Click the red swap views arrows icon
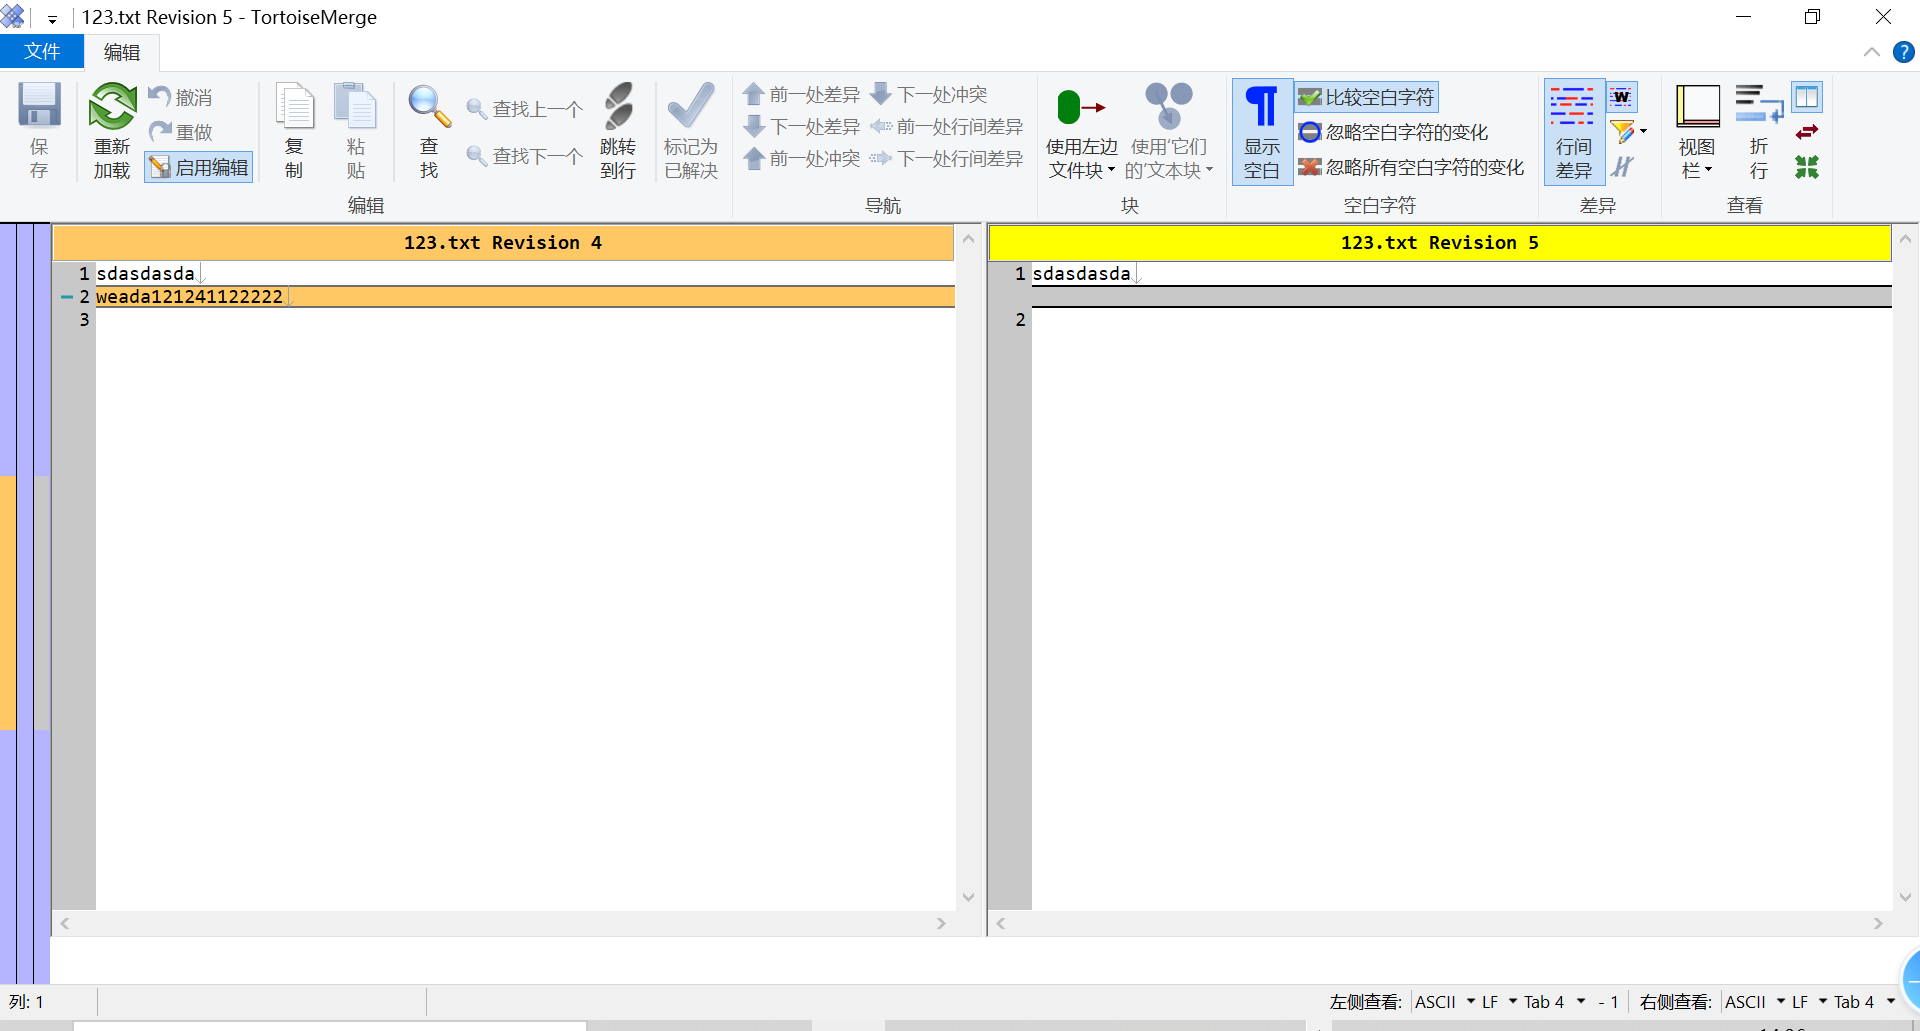The height and width of the screenshot is (1031, 1920). (x=1807, y=132)
